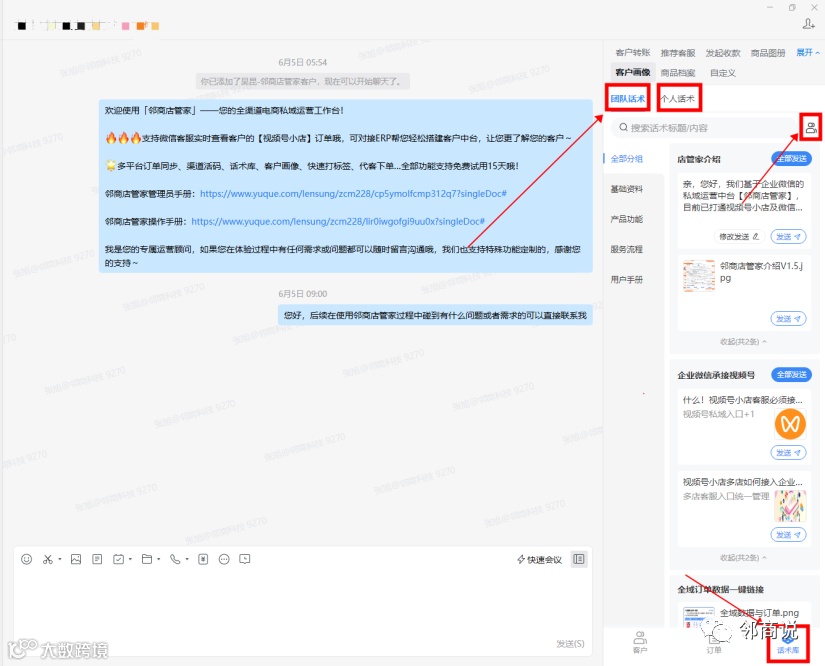Send the 视频号私域入口+1 article
825x666 pixels.
click(x=788, y=452)
